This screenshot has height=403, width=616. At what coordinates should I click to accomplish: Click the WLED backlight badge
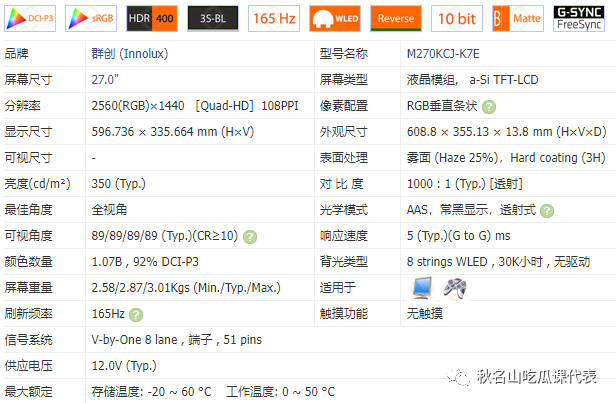(x=335, y=18)
